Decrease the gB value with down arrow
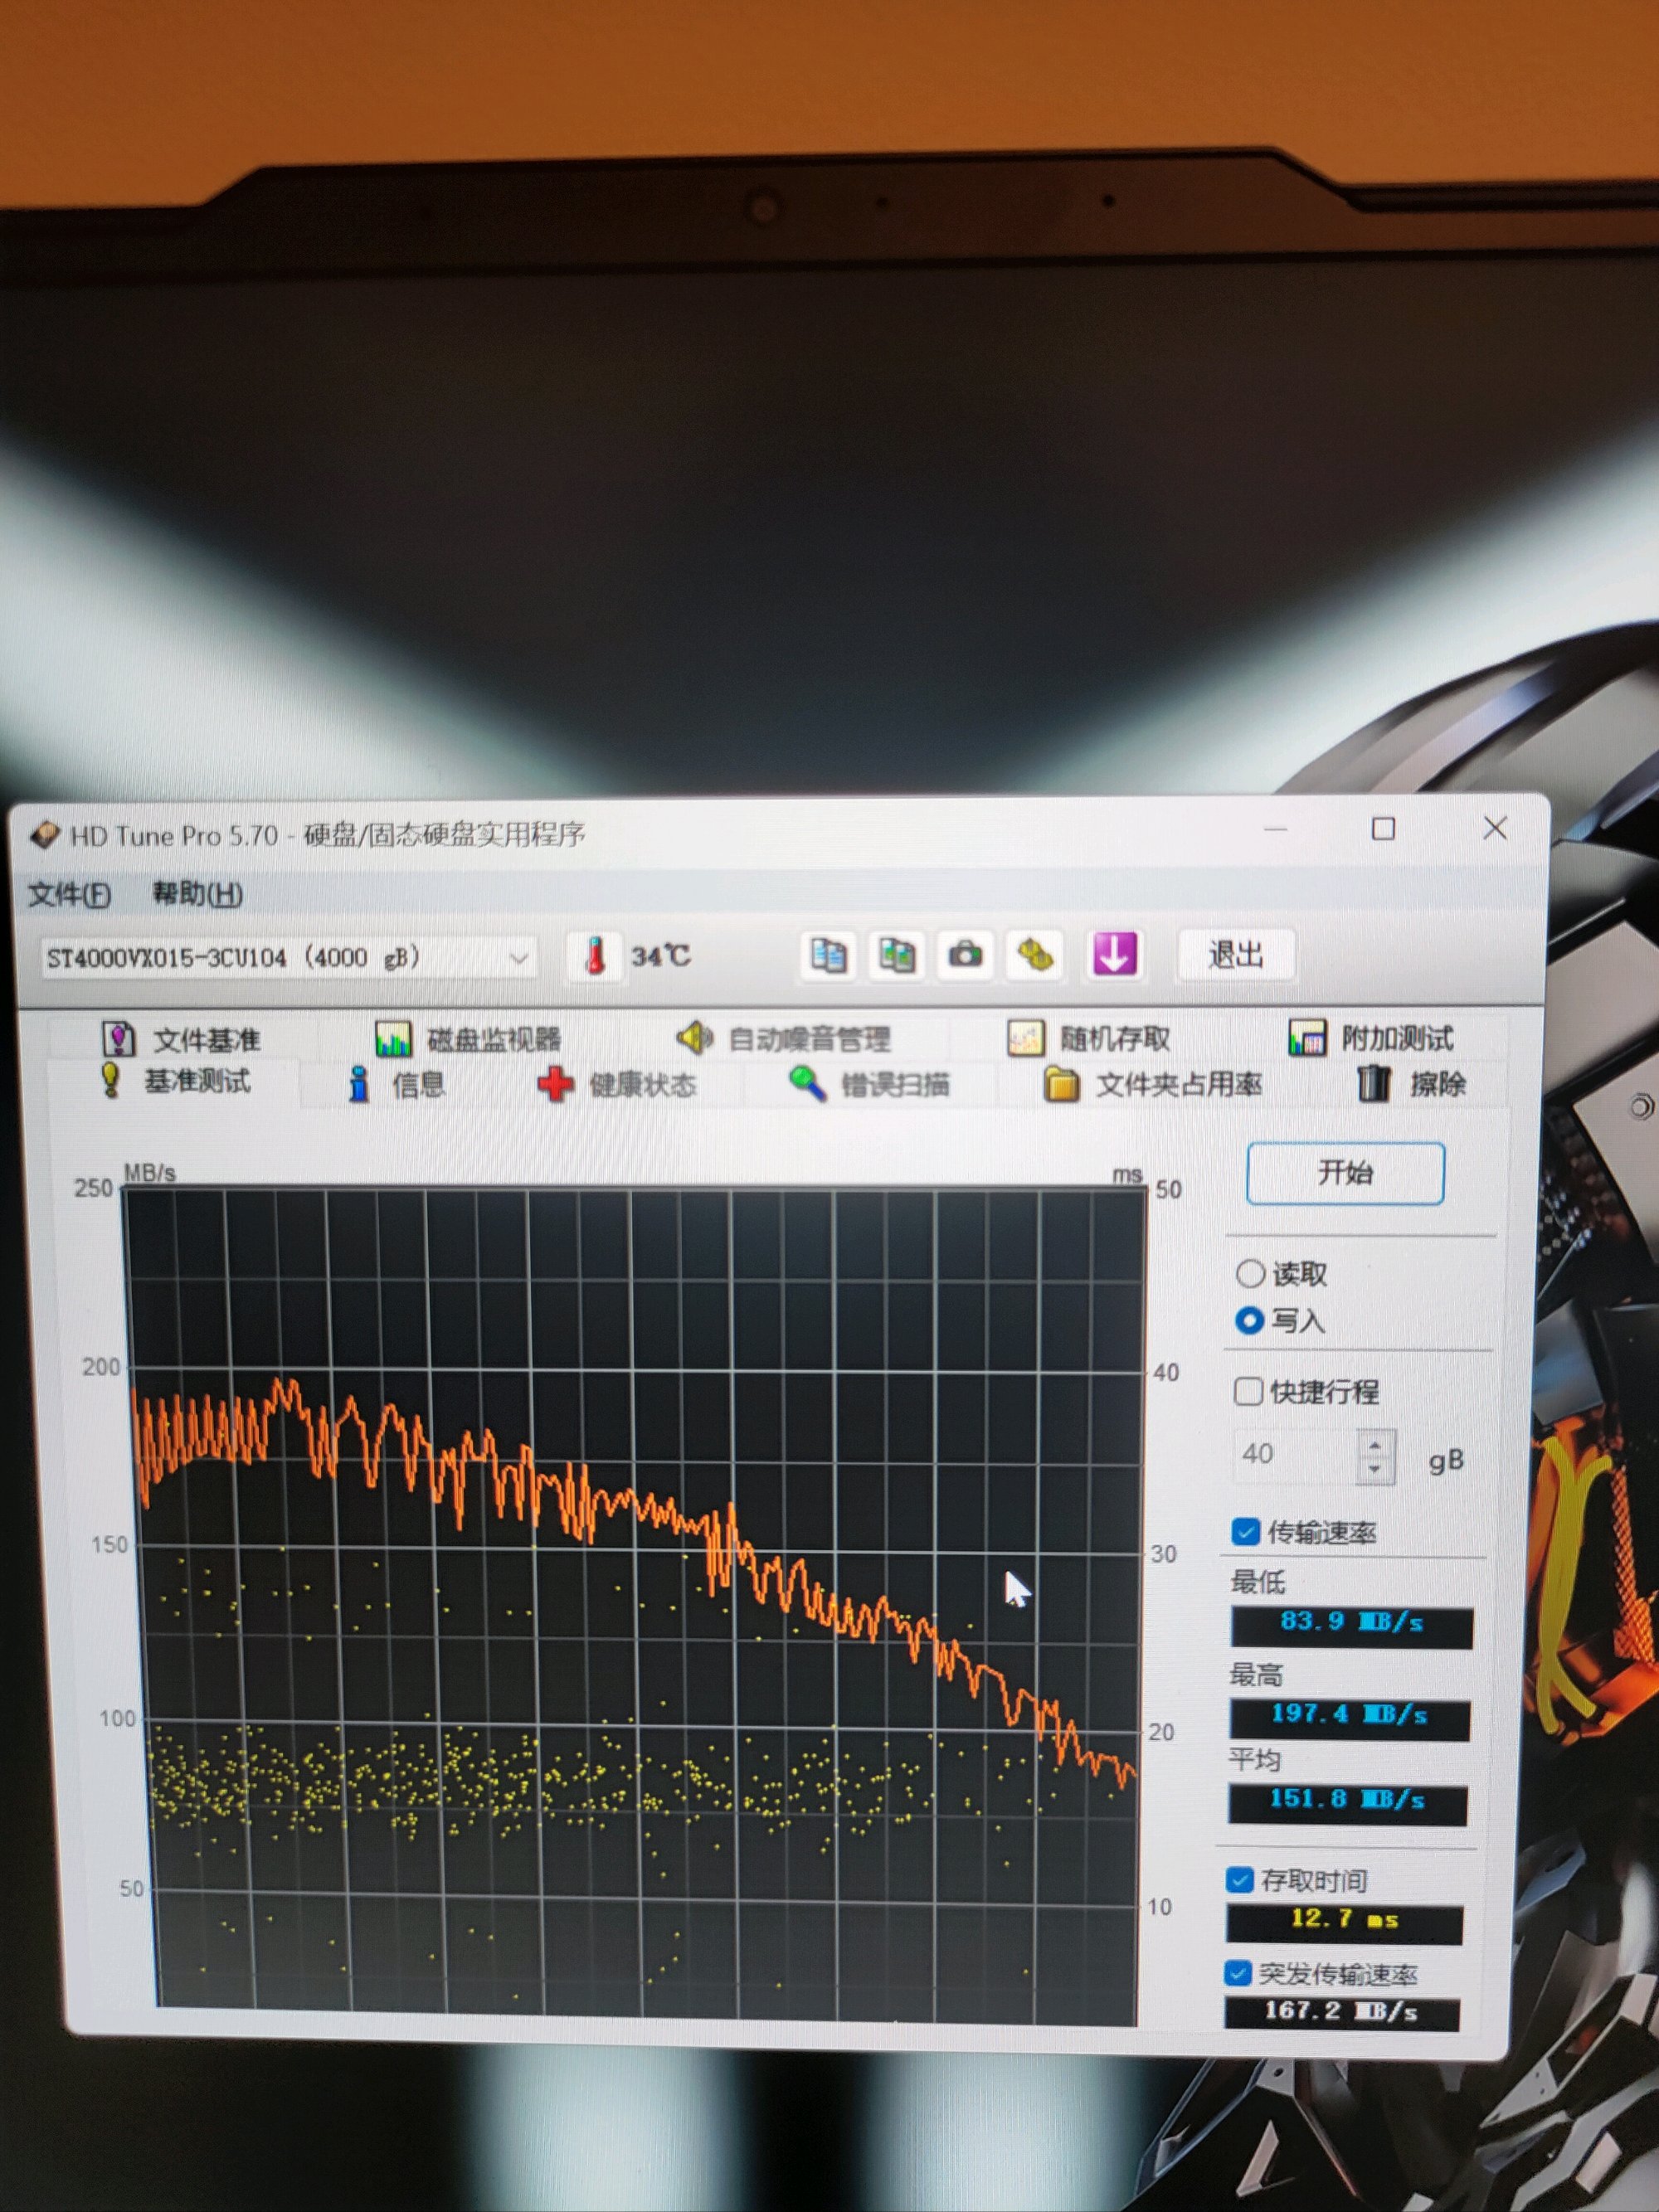The height and width of the screenshot is (2212, 1659). point(1376,1469)
